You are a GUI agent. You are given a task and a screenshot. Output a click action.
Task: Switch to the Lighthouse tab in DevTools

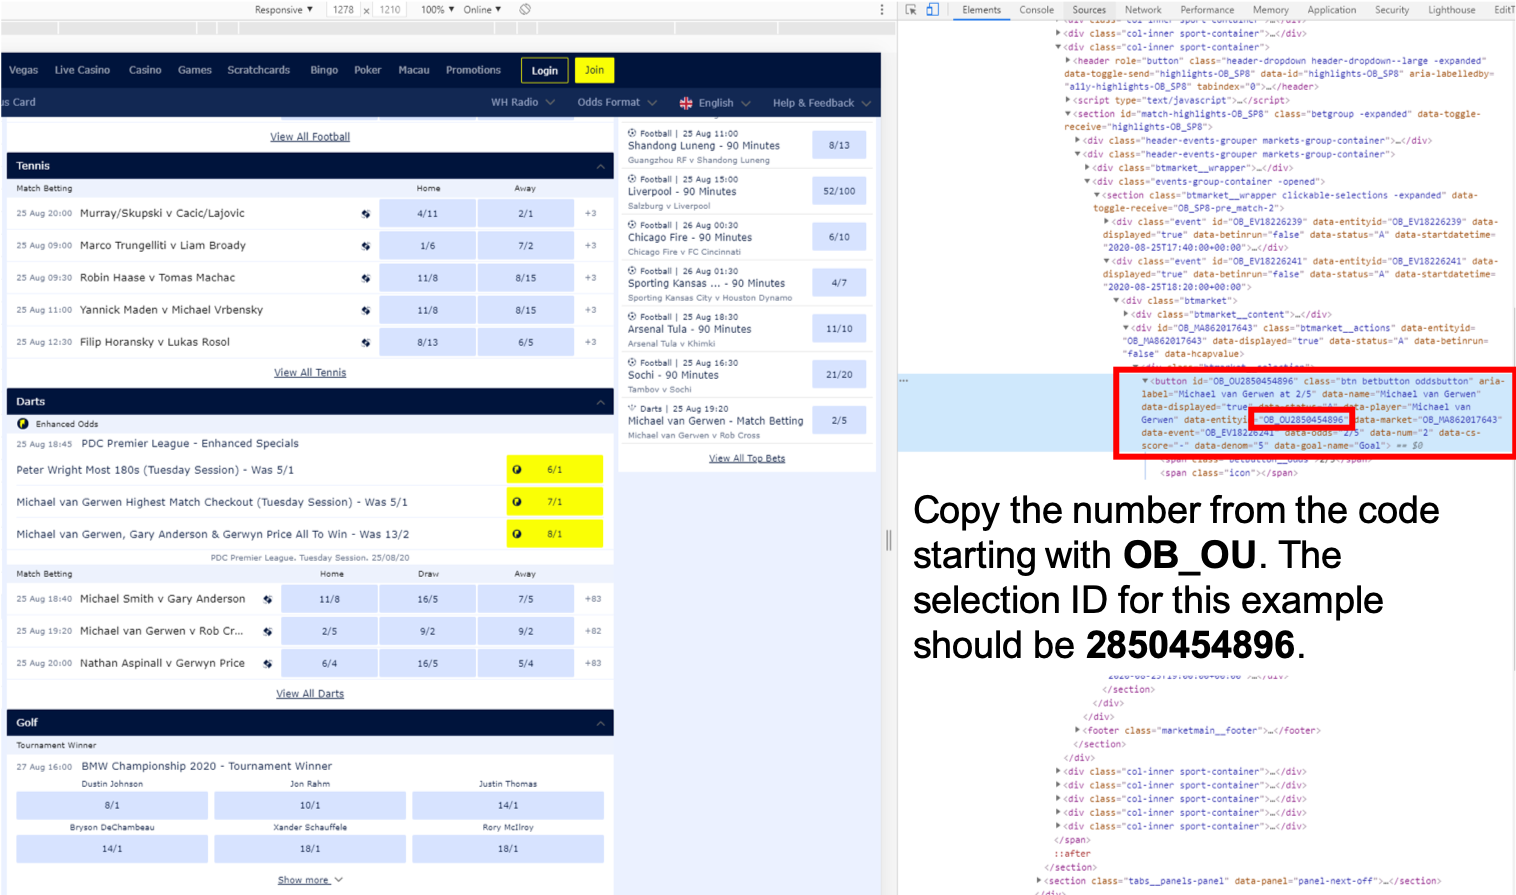tap(1452, 10)
